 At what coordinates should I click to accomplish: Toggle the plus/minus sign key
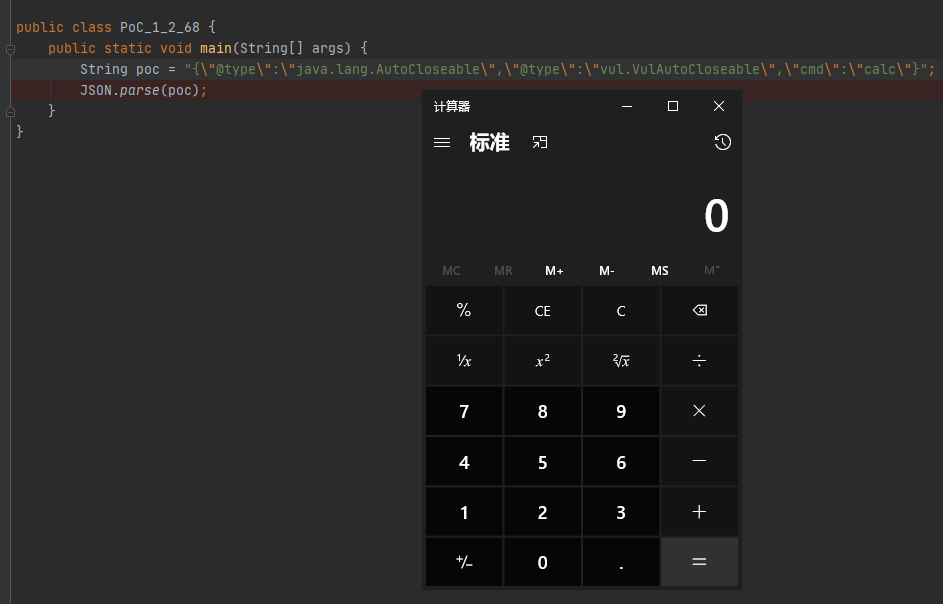464,562
